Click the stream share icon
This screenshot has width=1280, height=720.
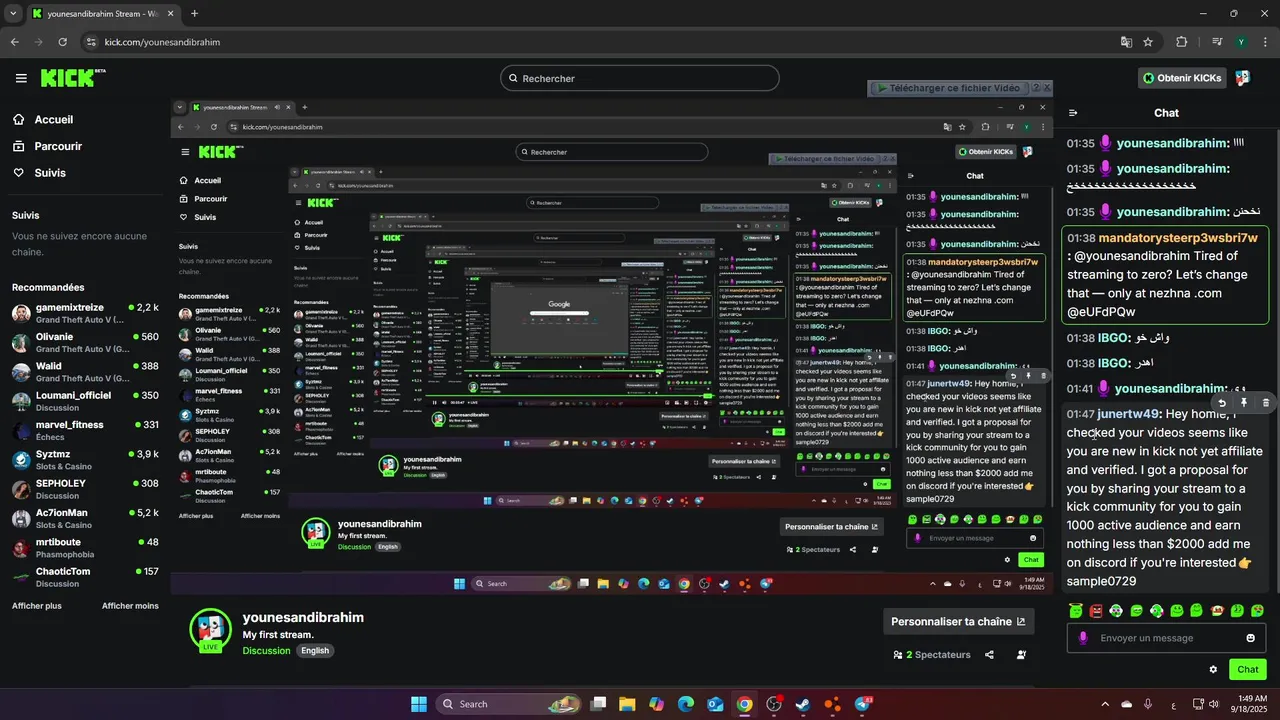point(989,655)
